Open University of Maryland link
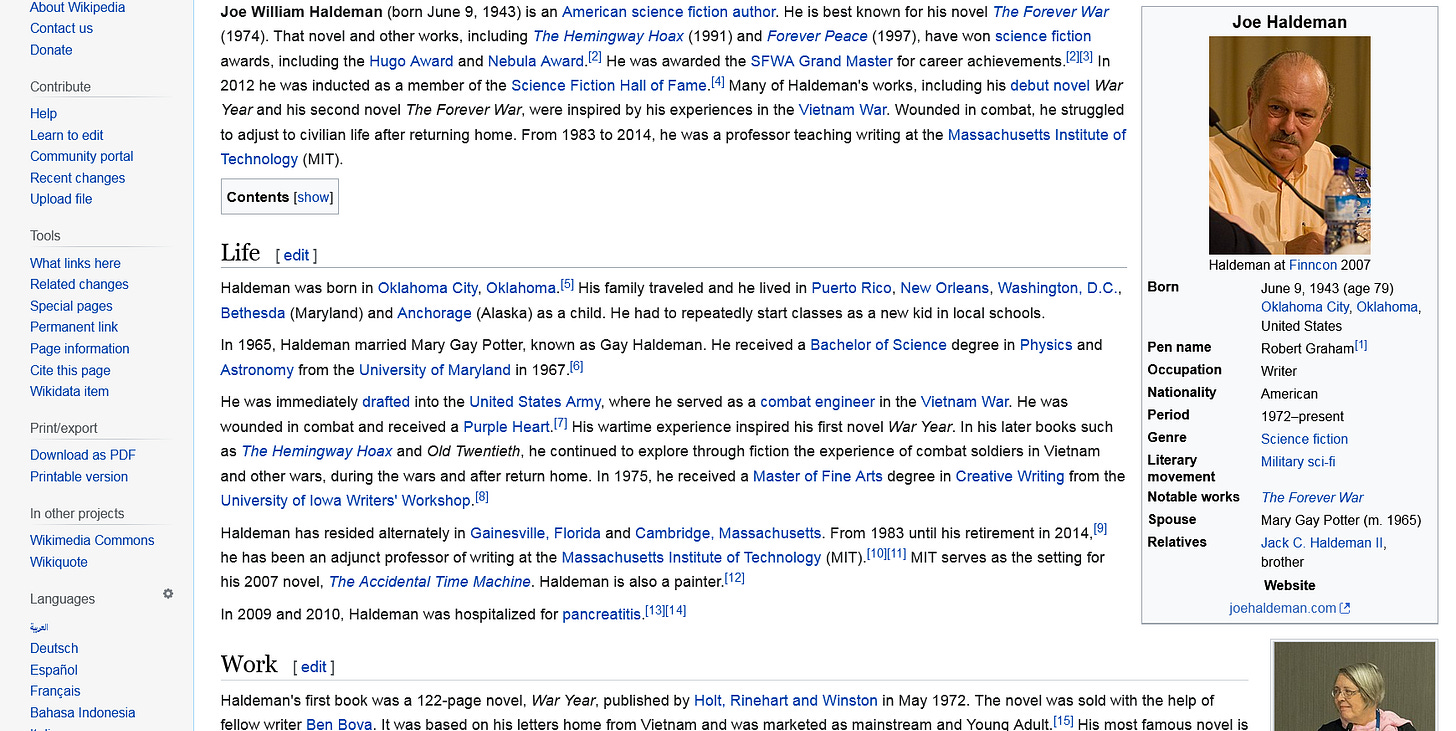Screen dimensions: 1456x731 (435, 370)
